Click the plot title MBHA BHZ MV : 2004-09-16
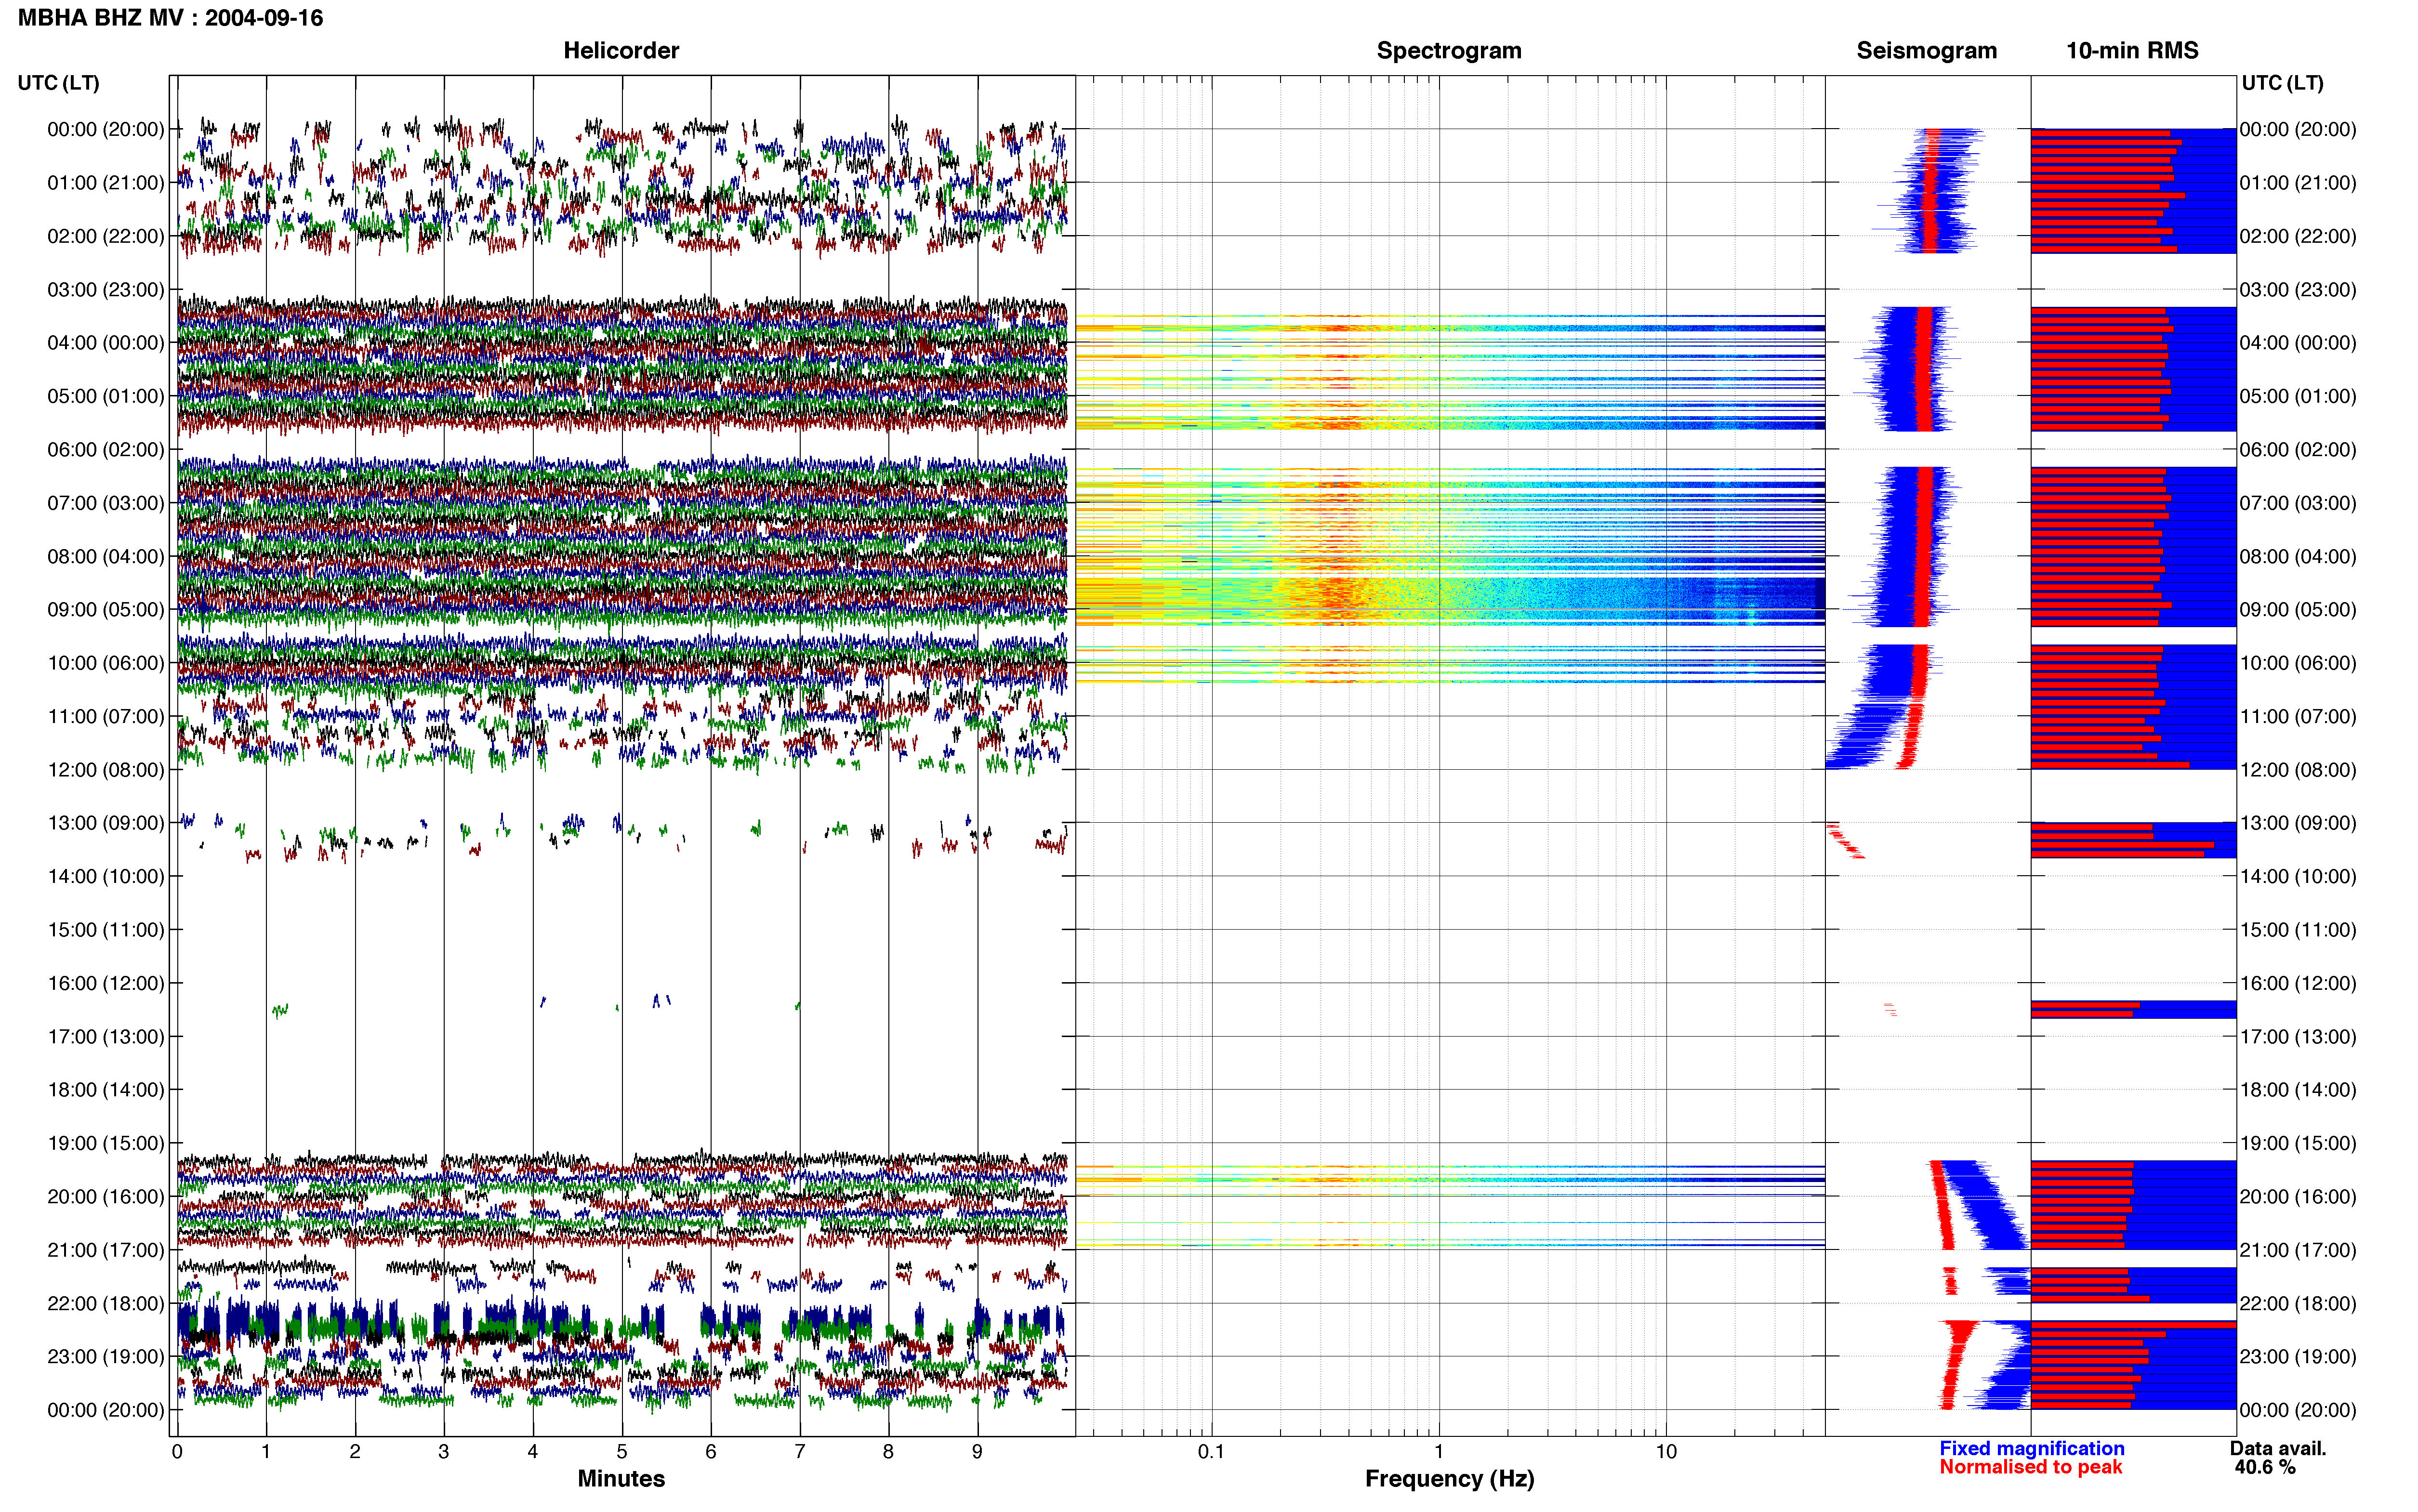The width and height of the screenshot is (2418, 1512). 171,18
